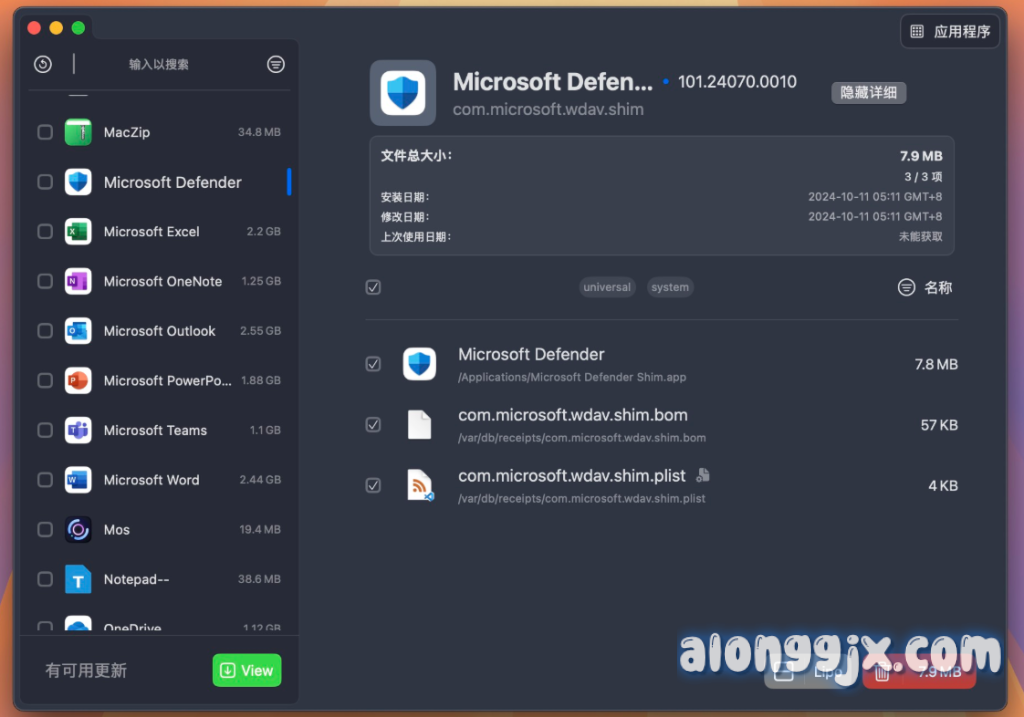This screenshot has height=717, width=1024.
Task: Filter by the universal tag
Action: 607,287
